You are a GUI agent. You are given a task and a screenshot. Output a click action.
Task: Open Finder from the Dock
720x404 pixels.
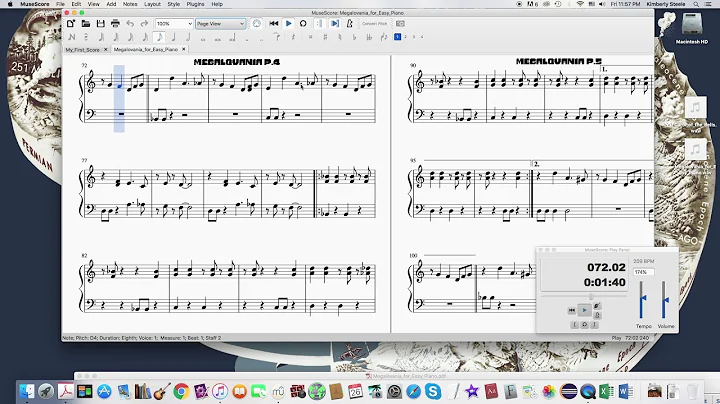point(27,391)
